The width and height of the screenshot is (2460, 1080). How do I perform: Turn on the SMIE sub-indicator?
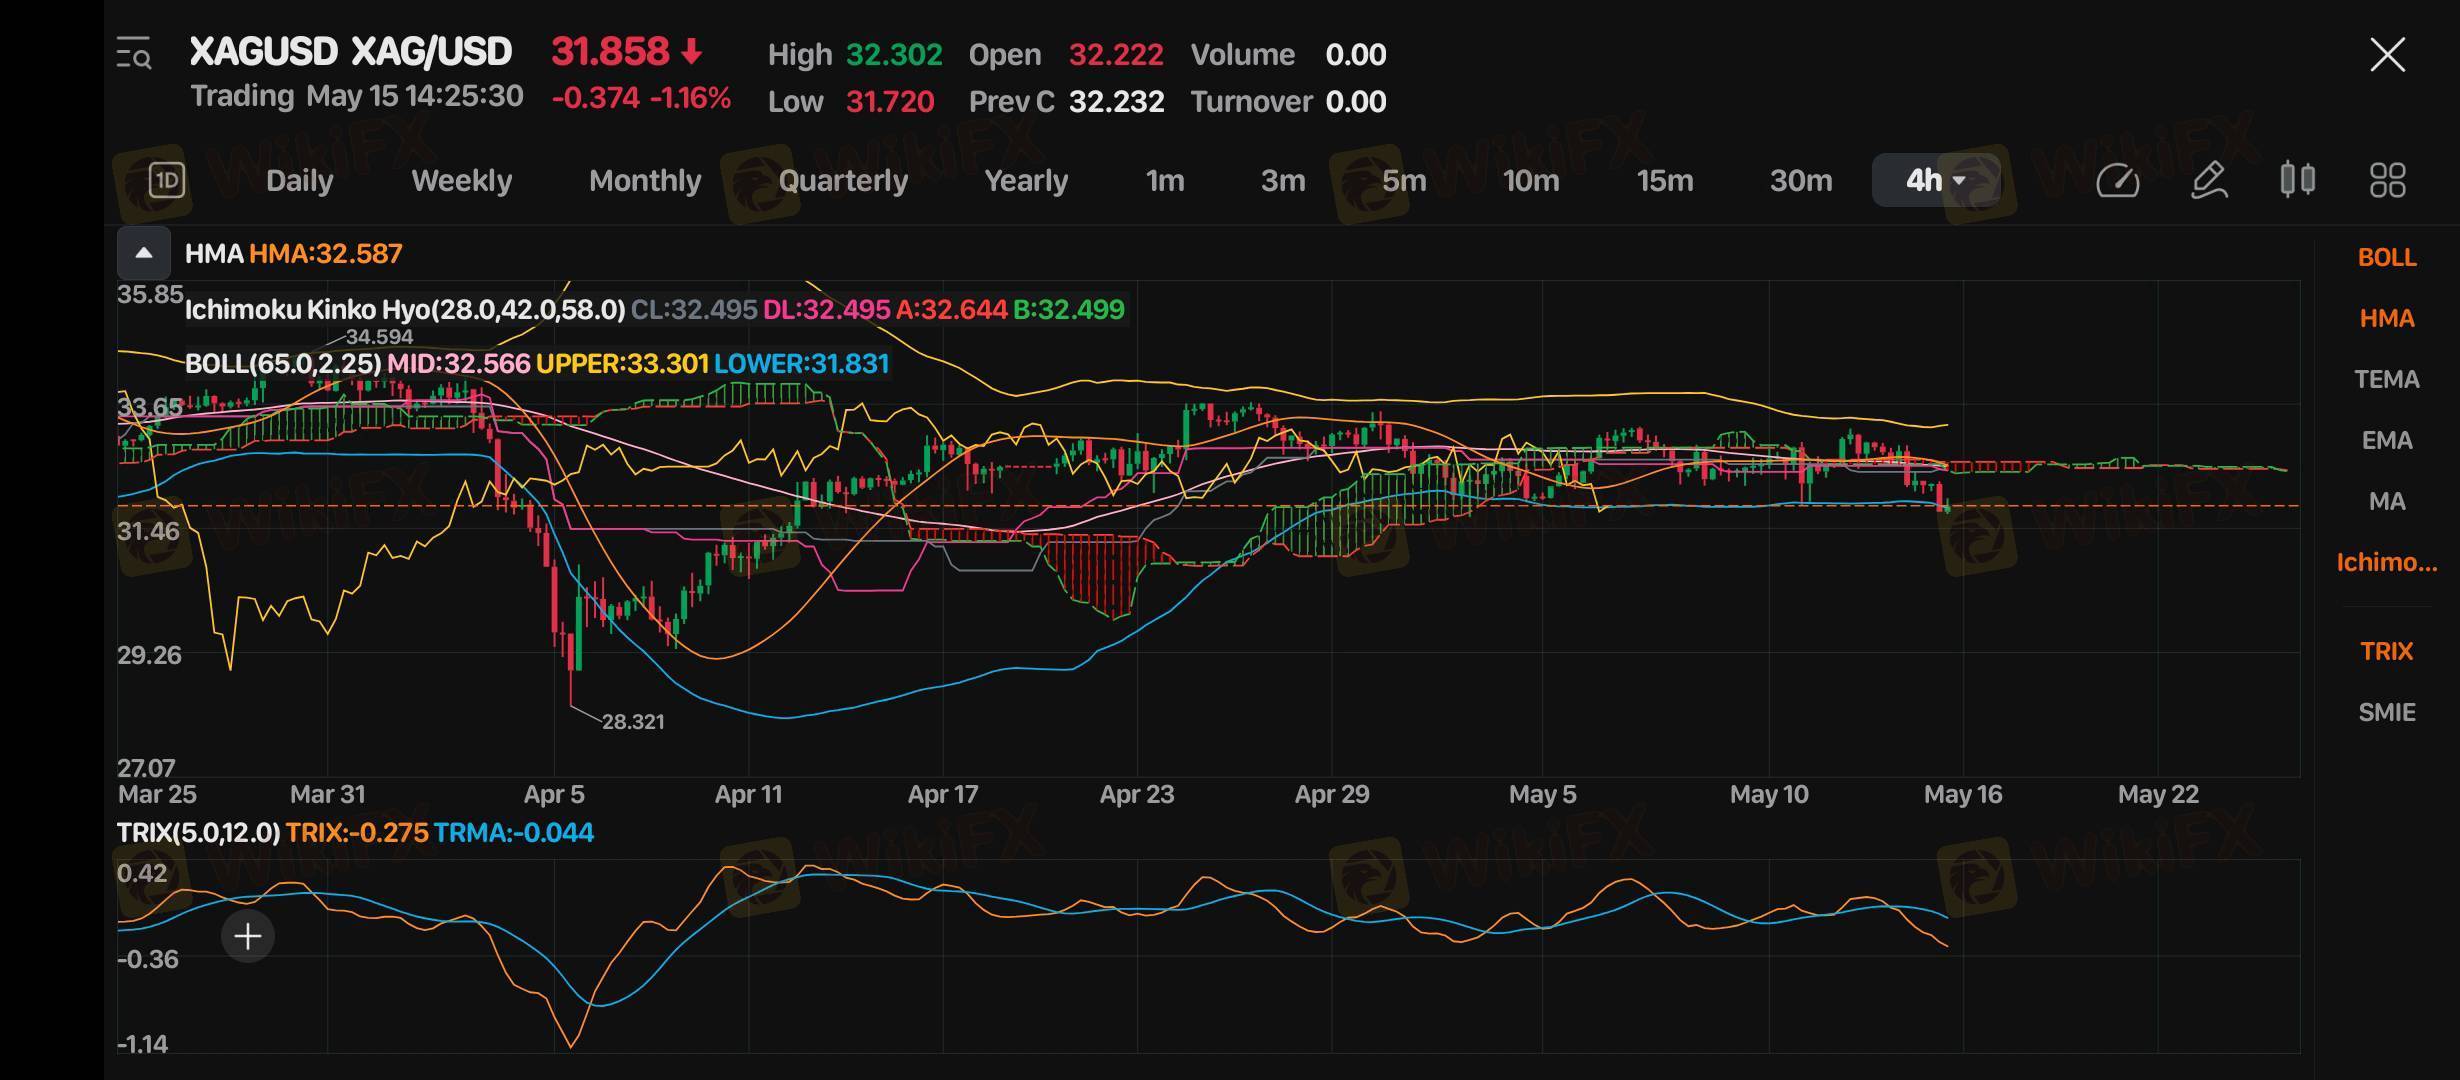(2386, 712)
